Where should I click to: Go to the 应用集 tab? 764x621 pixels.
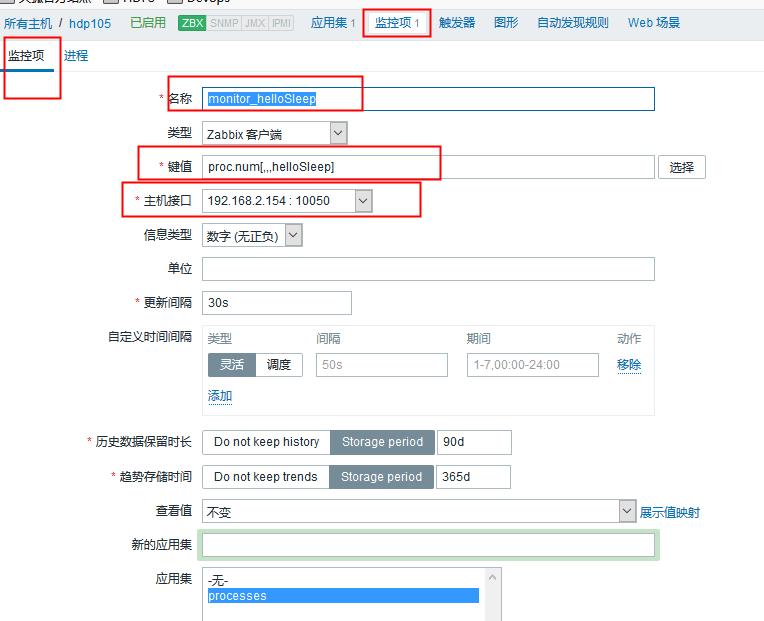coord(333,23)
